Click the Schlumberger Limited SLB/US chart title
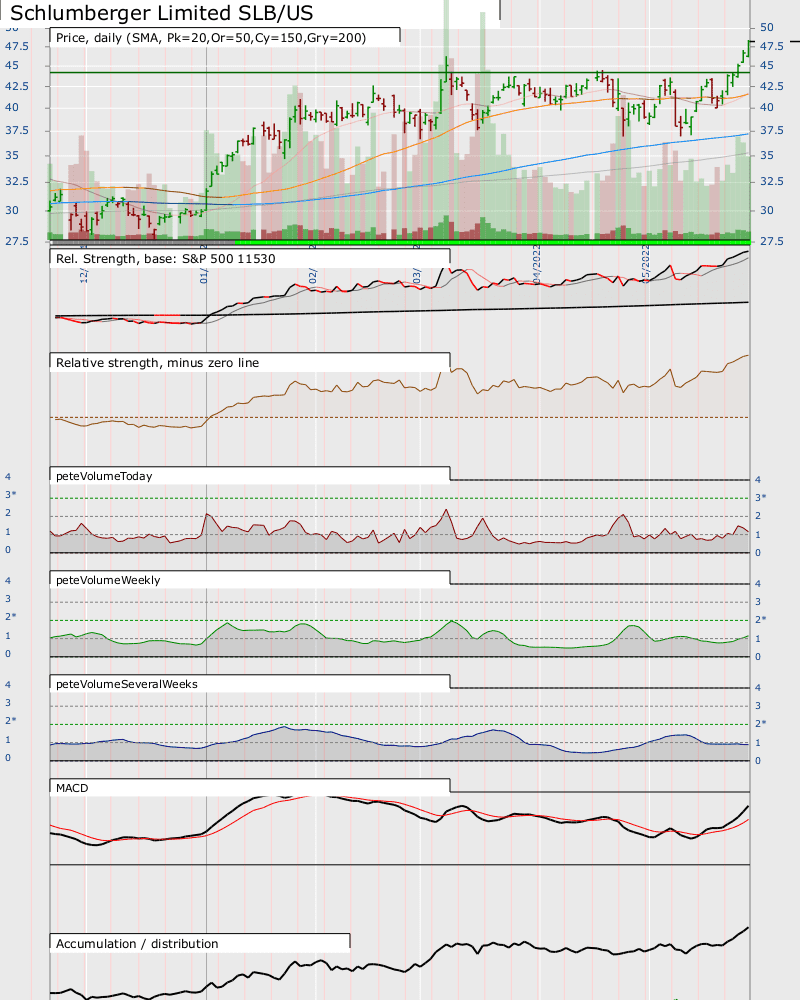Image resolution: width=800 pixels, height=1000 pixels. click(x=162, y=13)
